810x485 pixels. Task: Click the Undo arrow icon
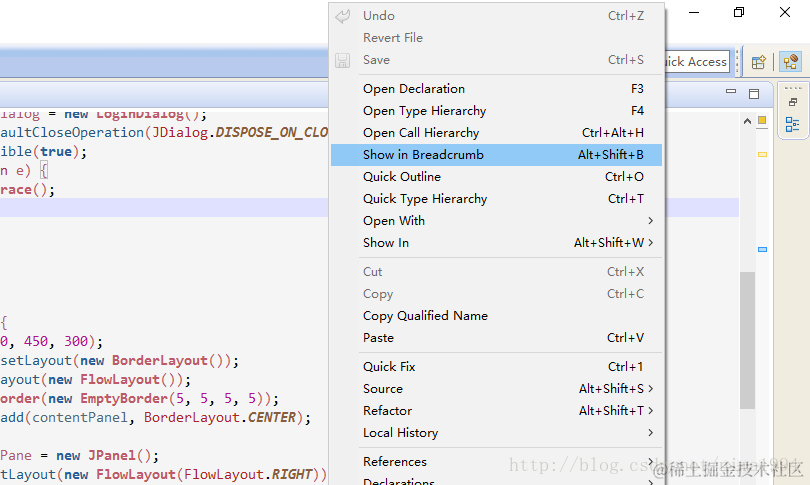point(342,16)
